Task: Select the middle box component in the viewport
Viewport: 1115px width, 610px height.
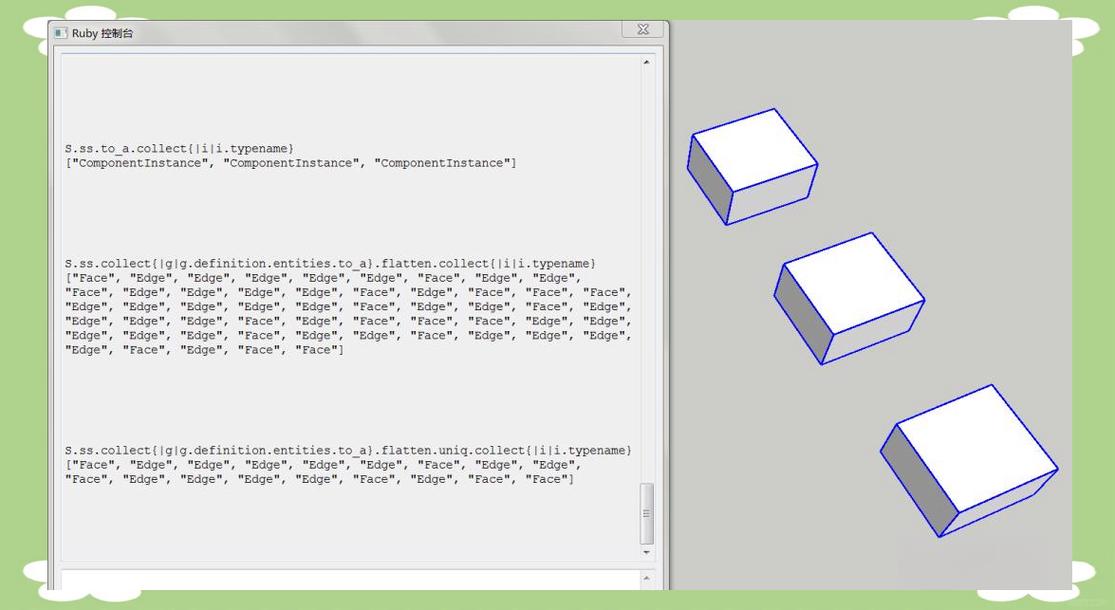Action: (x=848, y=299)
